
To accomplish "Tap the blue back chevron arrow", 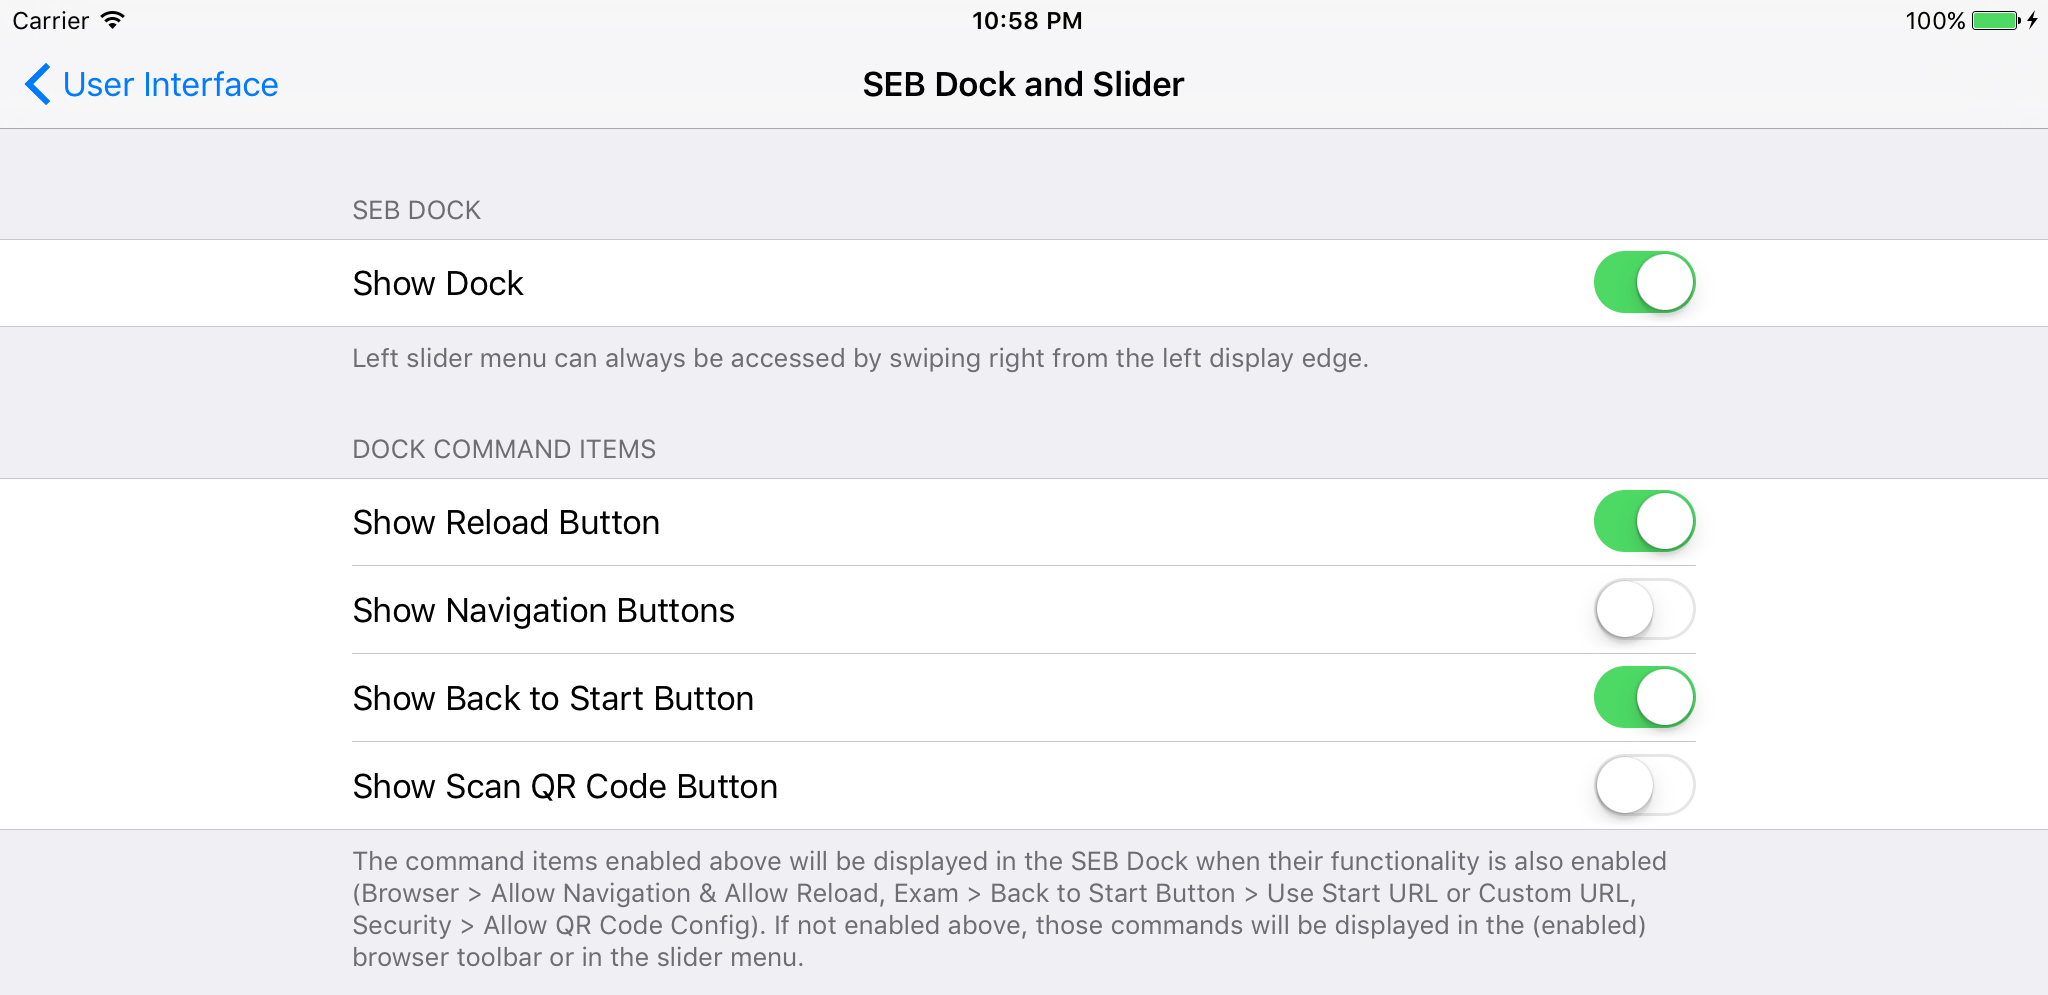I will coord(38,84).
